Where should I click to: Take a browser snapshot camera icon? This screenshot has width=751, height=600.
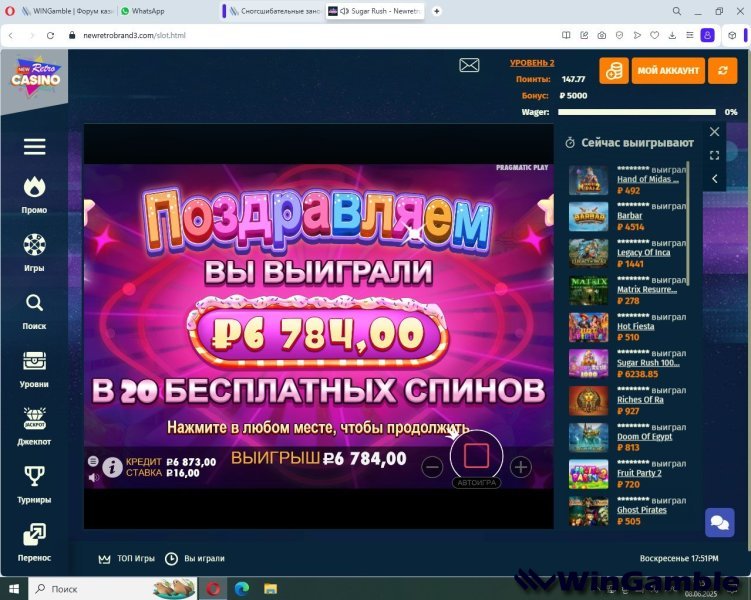pos(602,35)
